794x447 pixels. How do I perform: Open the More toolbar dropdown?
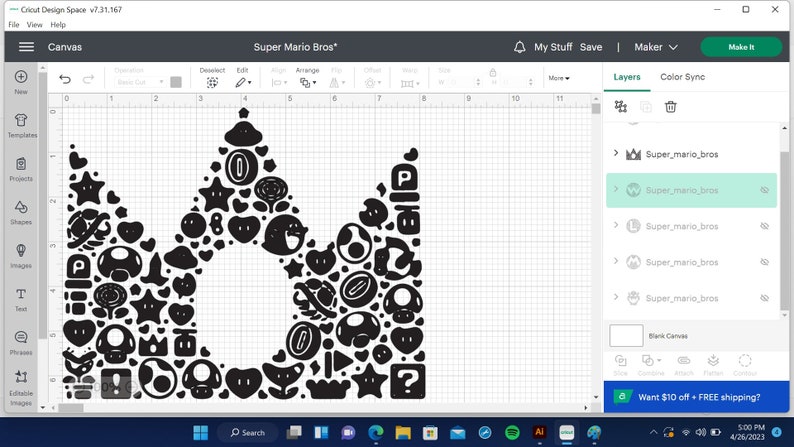559,78
